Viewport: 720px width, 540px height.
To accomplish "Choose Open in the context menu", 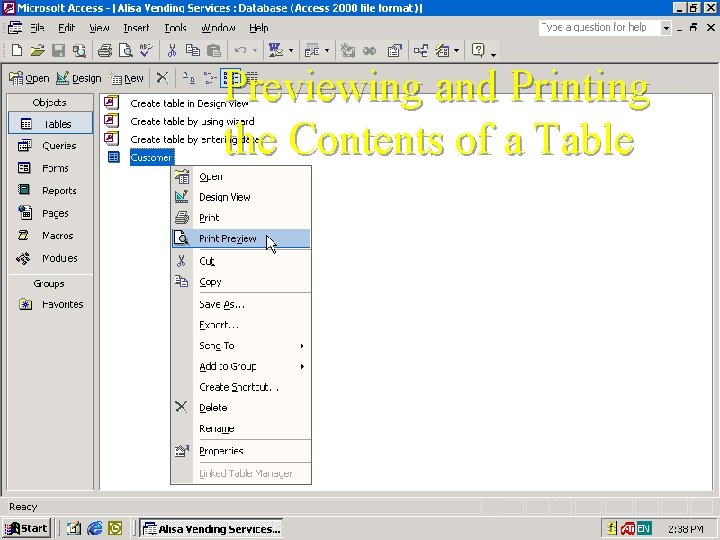I will coord(241,176).
